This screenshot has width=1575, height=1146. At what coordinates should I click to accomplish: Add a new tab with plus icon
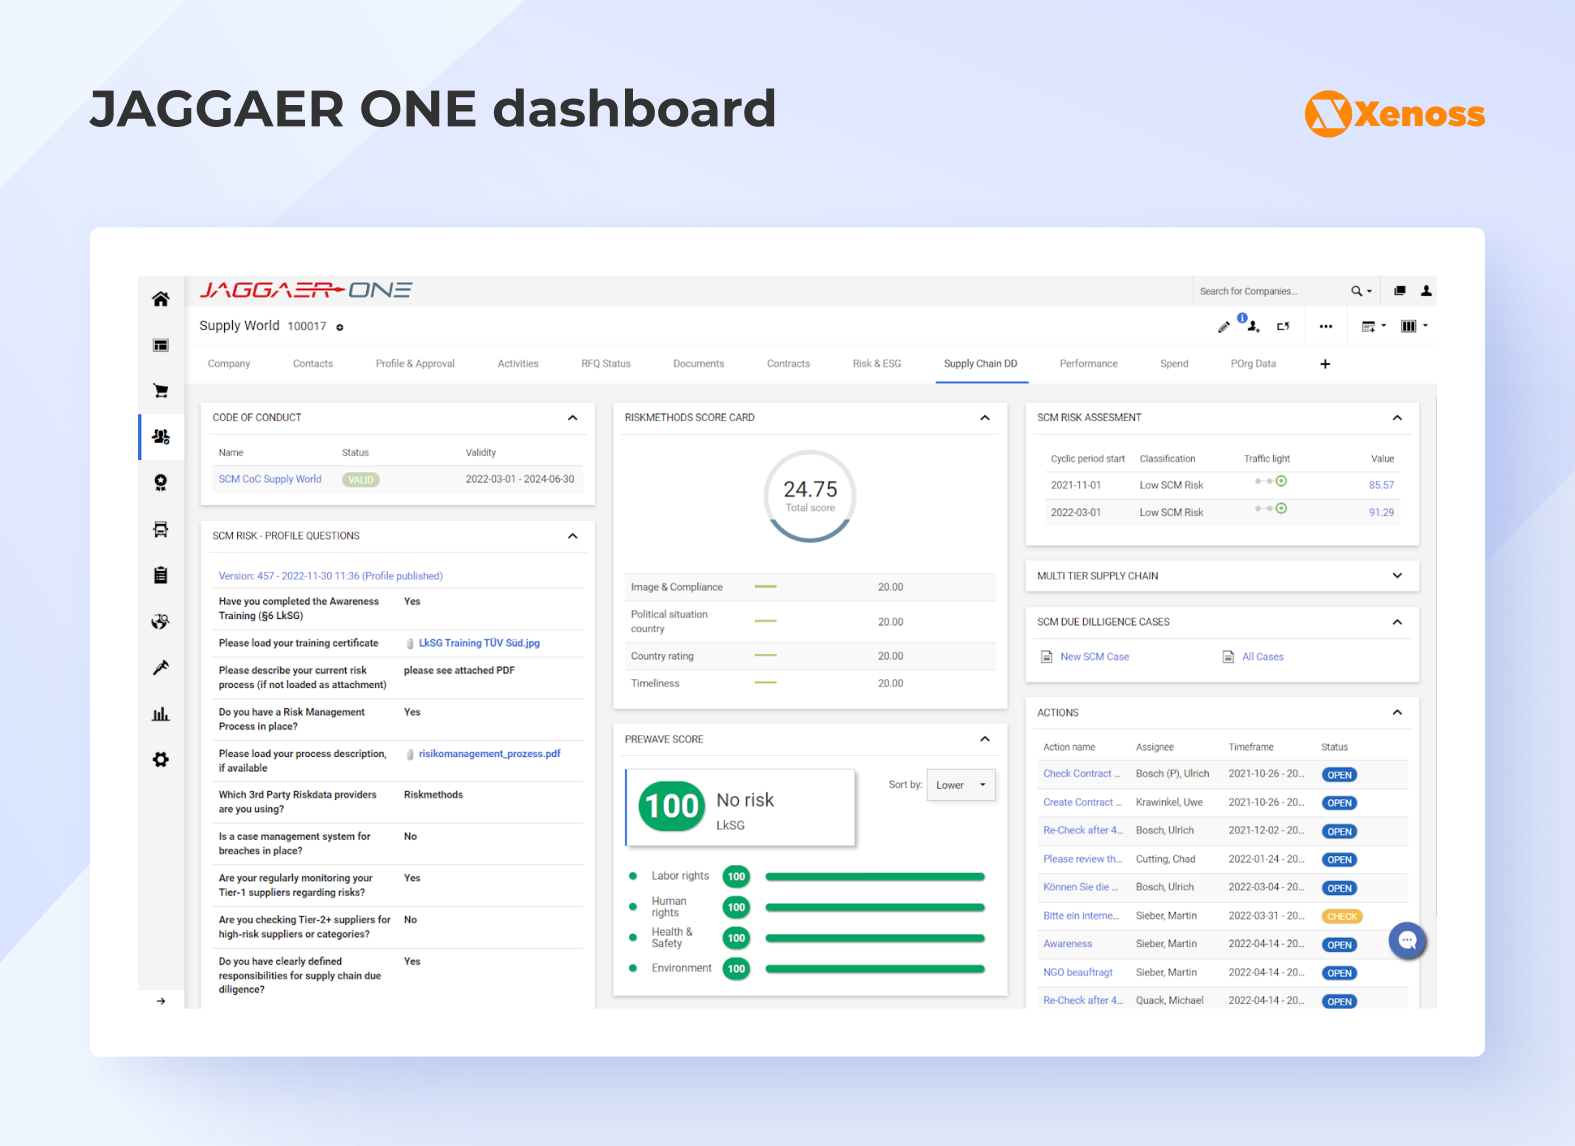coord(1325,364)
